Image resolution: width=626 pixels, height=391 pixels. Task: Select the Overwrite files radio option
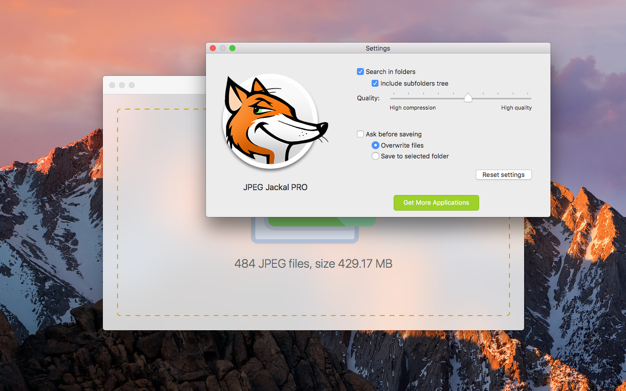pyautogui.click(x=375, y=145)
